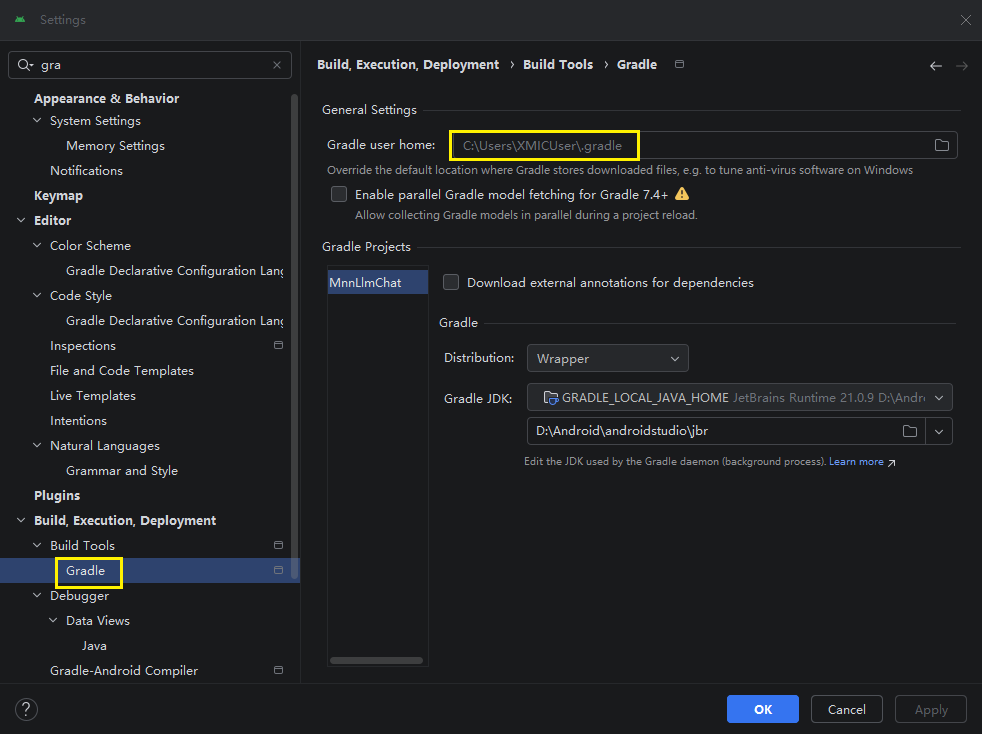The width and height of the screenshot is (982, 734).
Task: Open Memory Settings page
Action: 115,145
